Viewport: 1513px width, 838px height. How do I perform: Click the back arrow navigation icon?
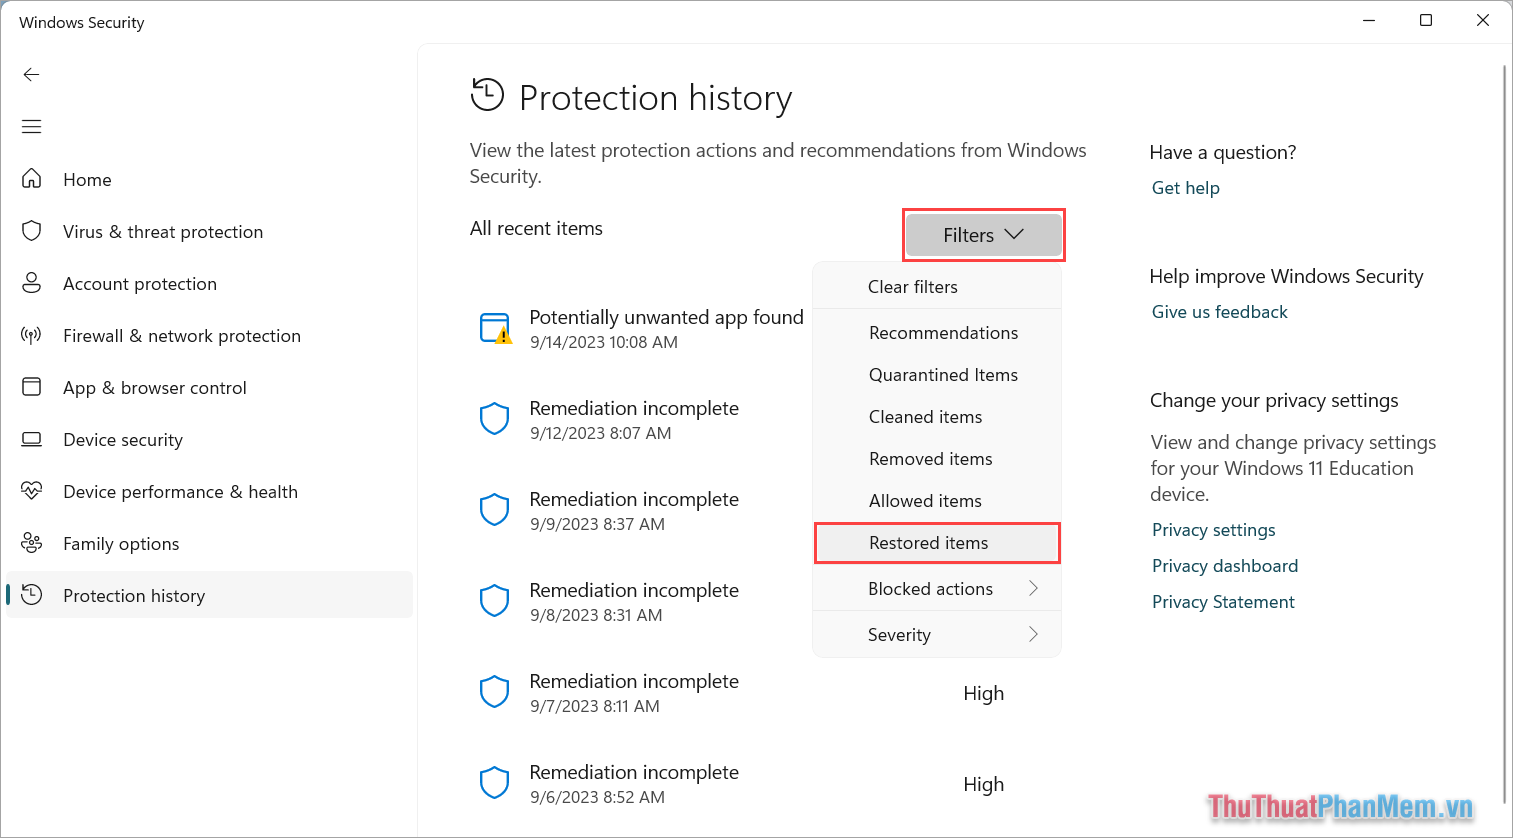click(31, 74)
